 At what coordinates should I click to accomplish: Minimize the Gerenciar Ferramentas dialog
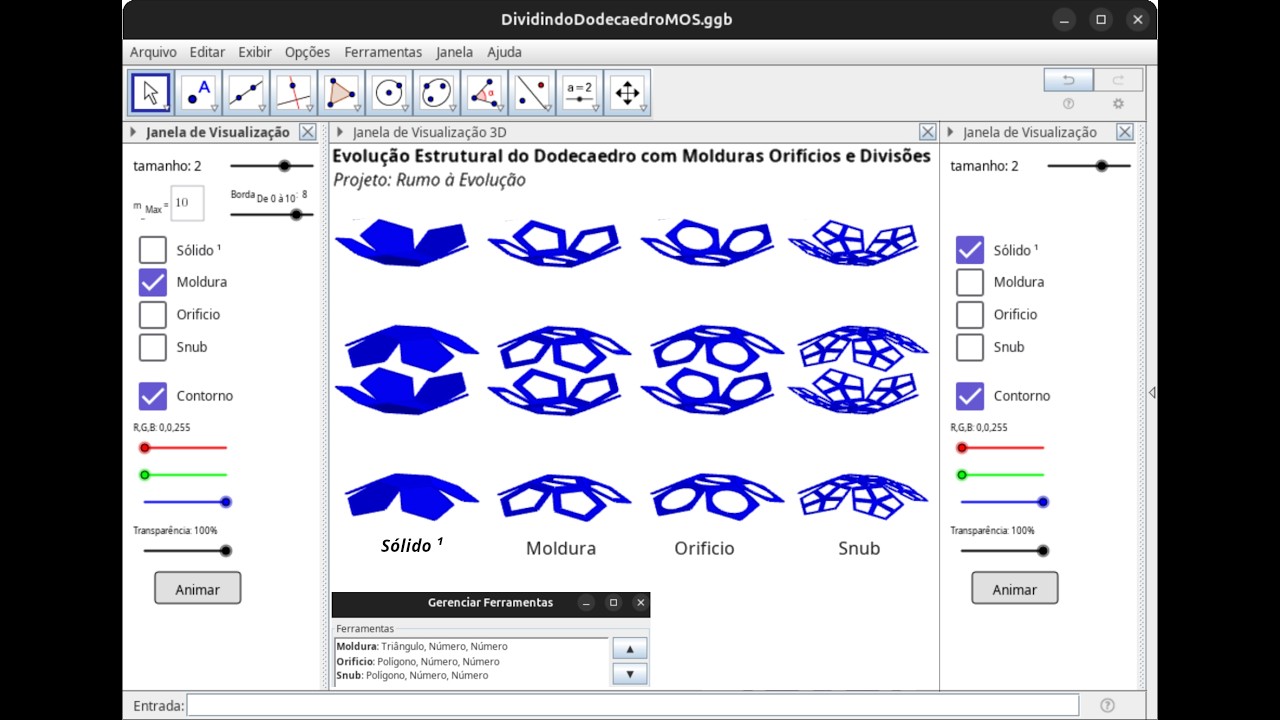point(586,603)
